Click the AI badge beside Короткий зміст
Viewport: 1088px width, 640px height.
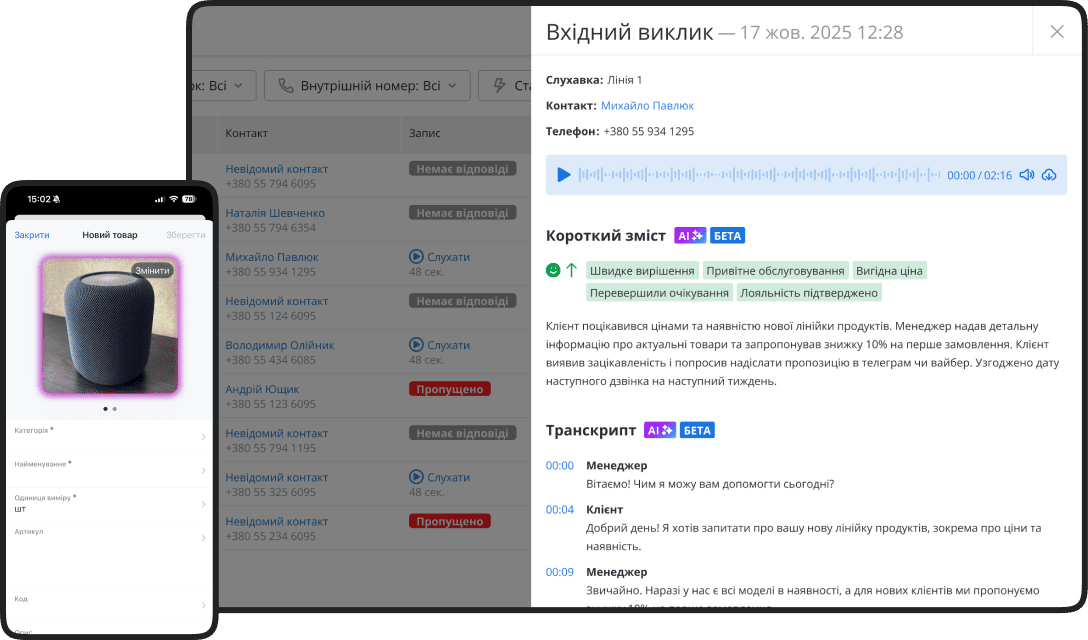pyautogui.click(x=690, y=235)
